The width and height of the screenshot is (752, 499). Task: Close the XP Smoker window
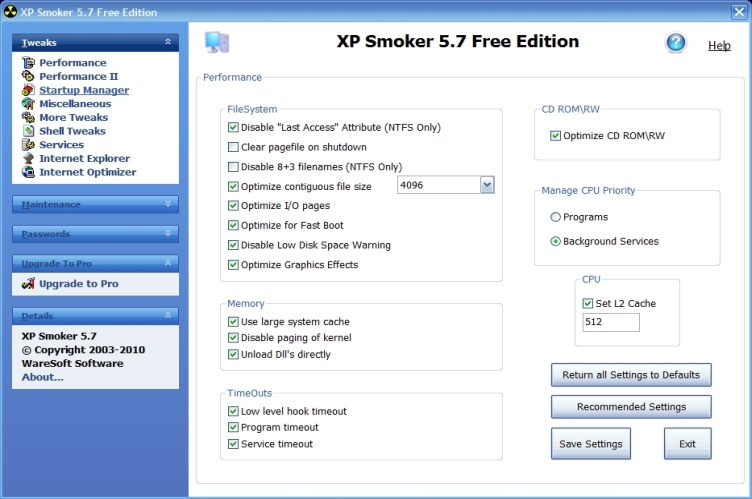[739, 12]
